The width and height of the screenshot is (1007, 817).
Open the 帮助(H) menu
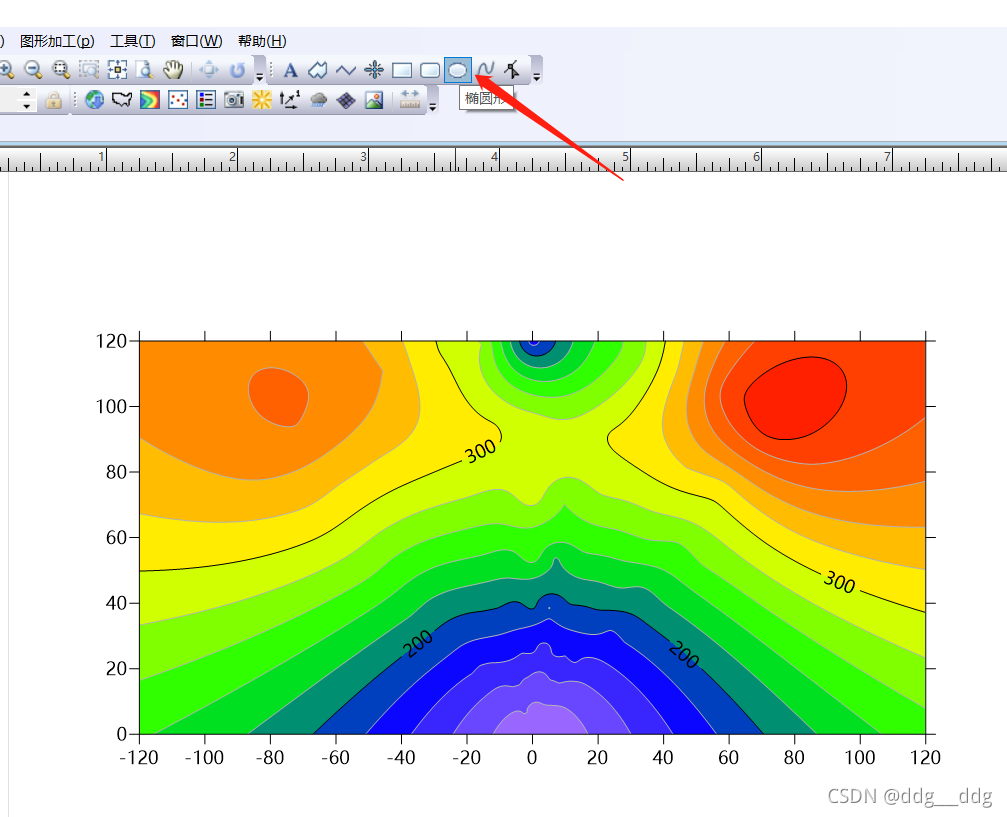[262, 41]
